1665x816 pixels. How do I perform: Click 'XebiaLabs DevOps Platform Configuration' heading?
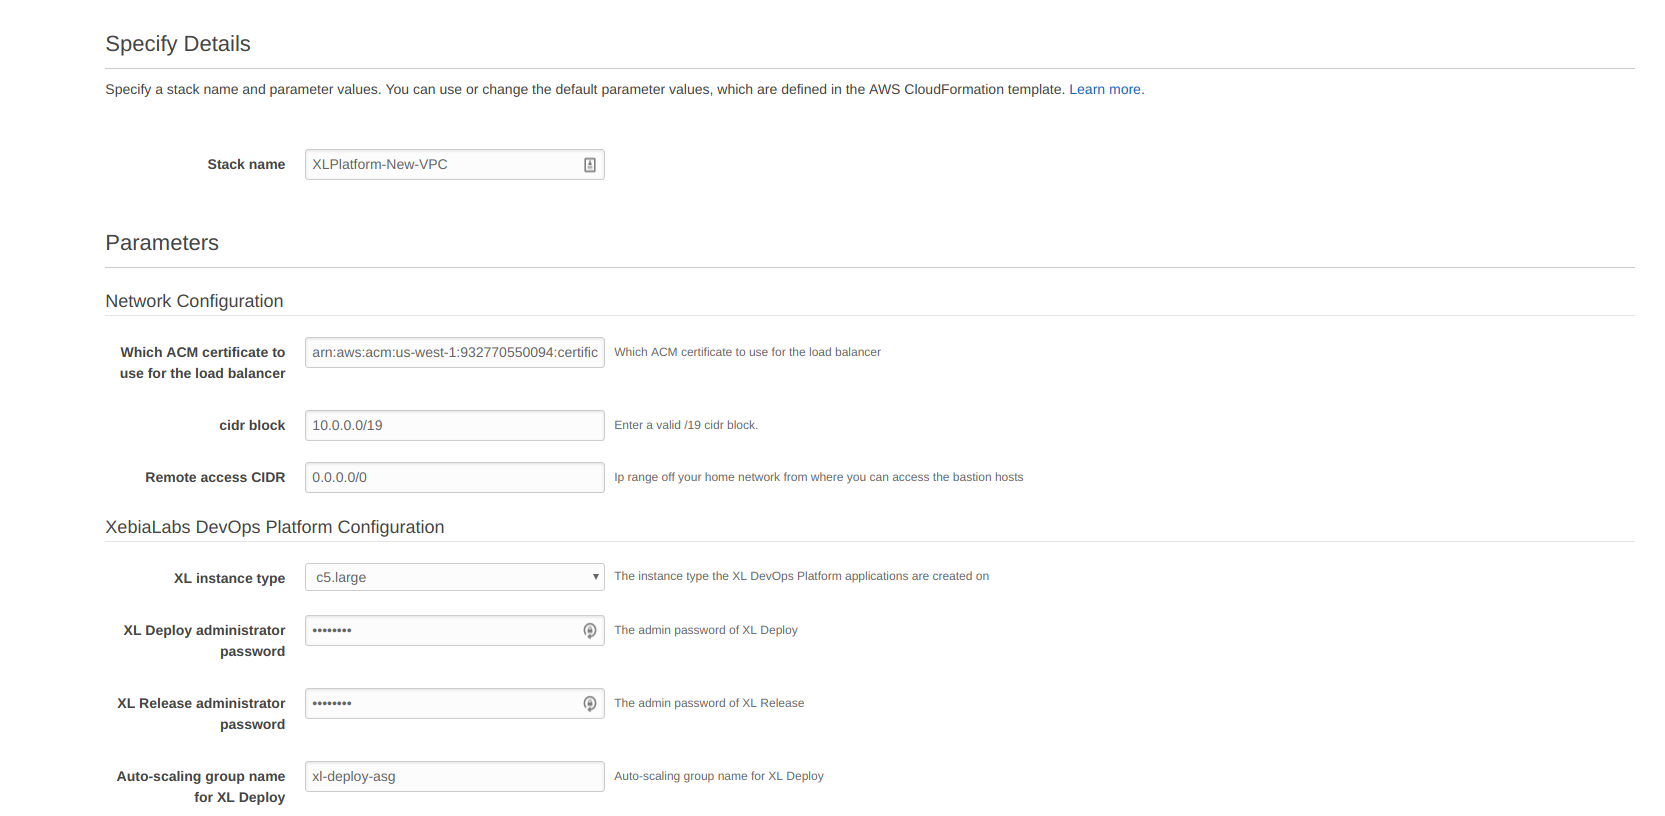click(x=275, y=527)
